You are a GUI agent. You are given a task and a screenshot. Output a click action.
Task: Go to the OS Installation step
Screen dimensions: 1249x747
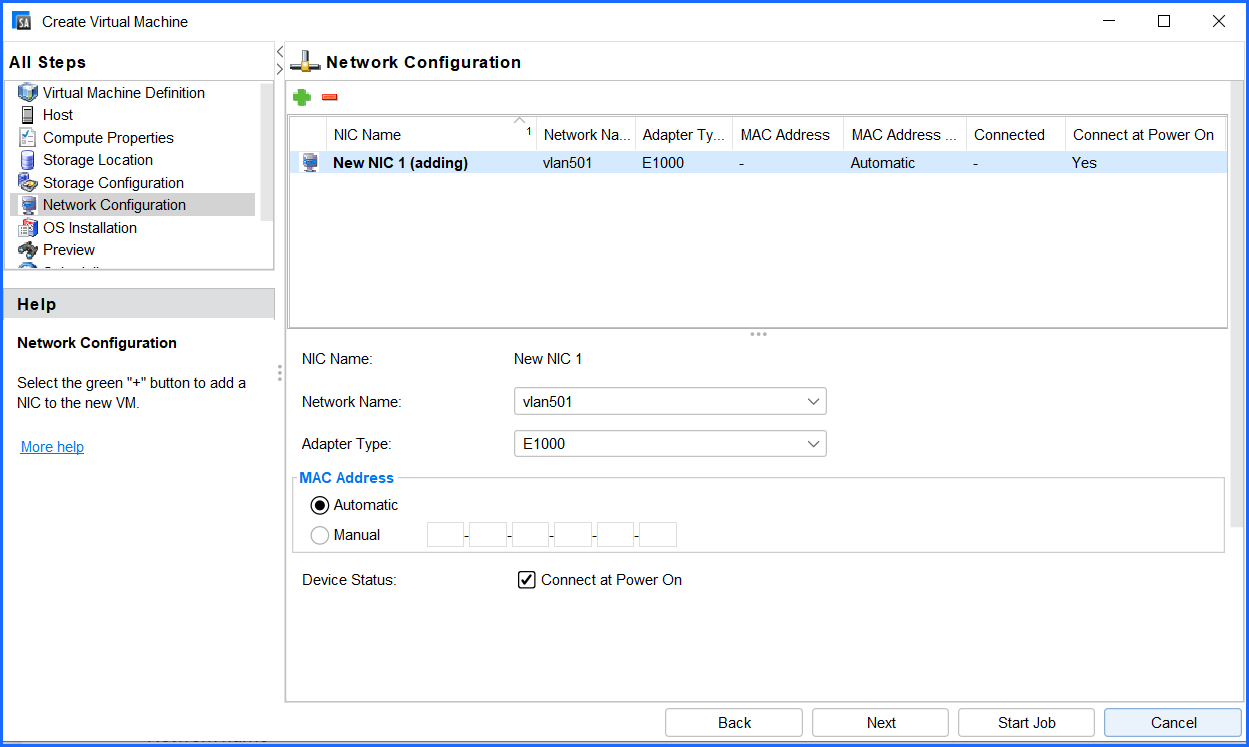pos(90,228)
